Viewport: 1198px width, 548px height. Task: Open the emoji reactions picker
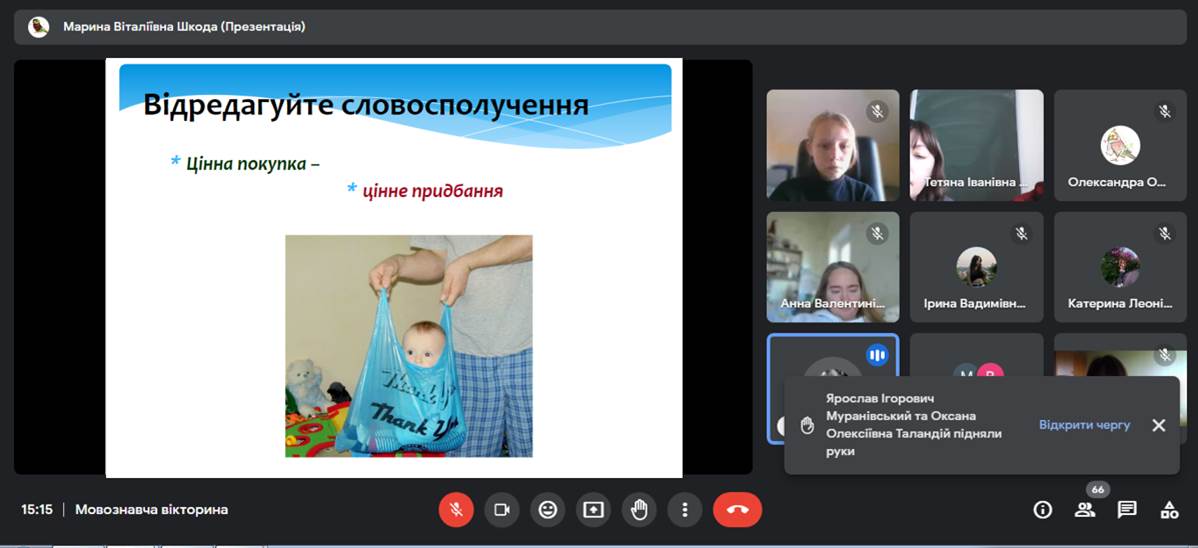[x=548, y=510]
